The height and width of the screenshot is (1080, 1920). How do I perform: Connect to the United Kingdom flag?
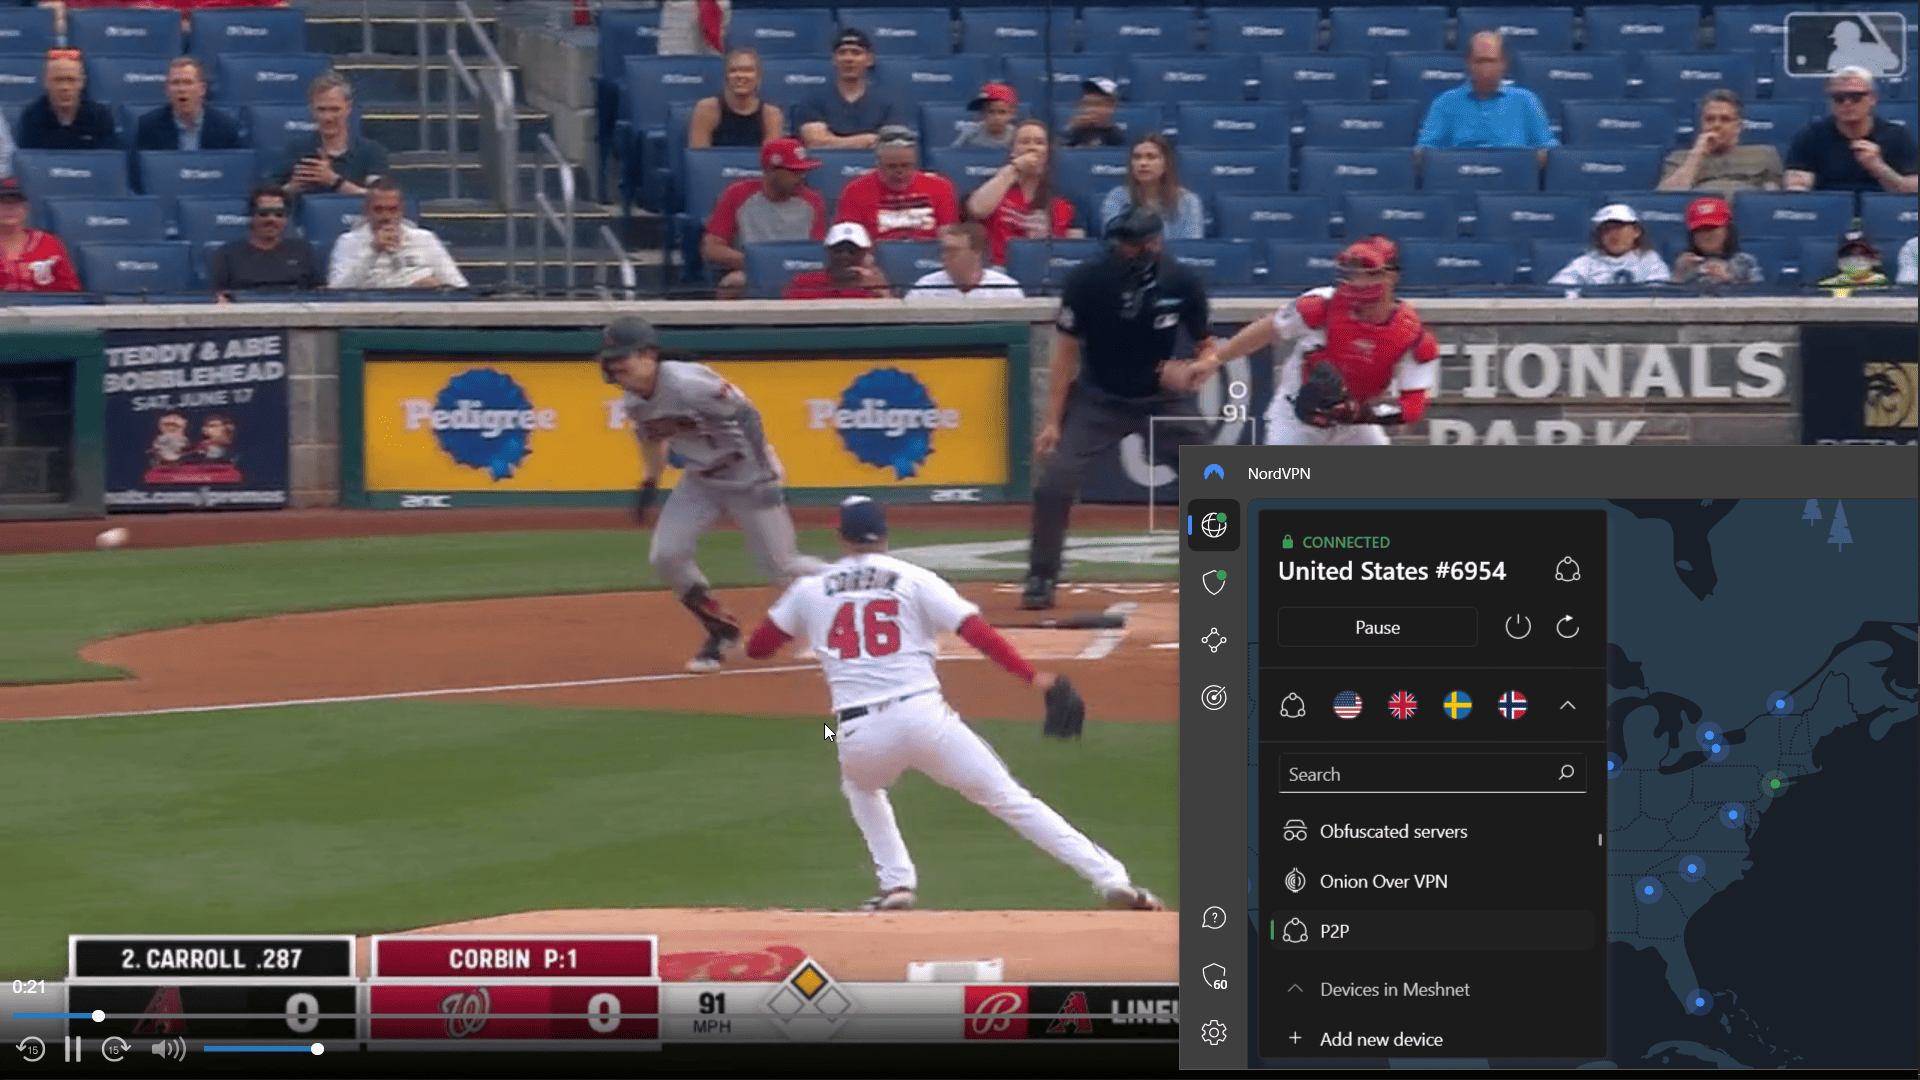pos(1403,705)
